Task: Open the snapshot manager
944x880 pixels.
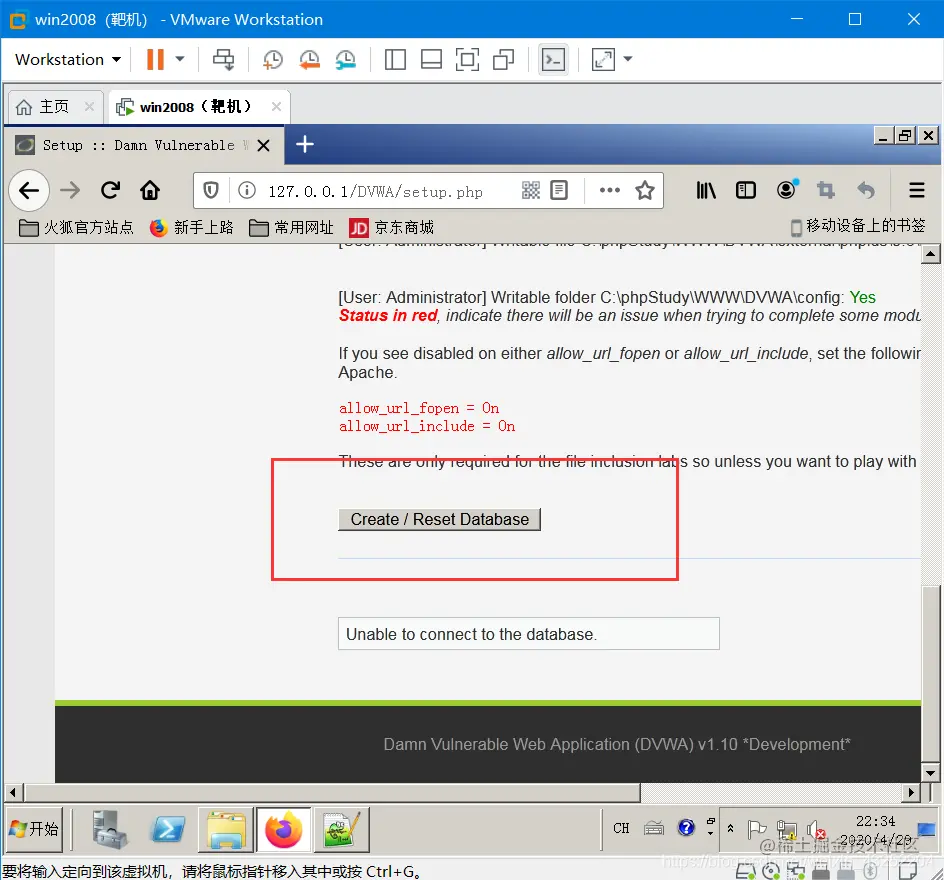Action: [346, 60]
